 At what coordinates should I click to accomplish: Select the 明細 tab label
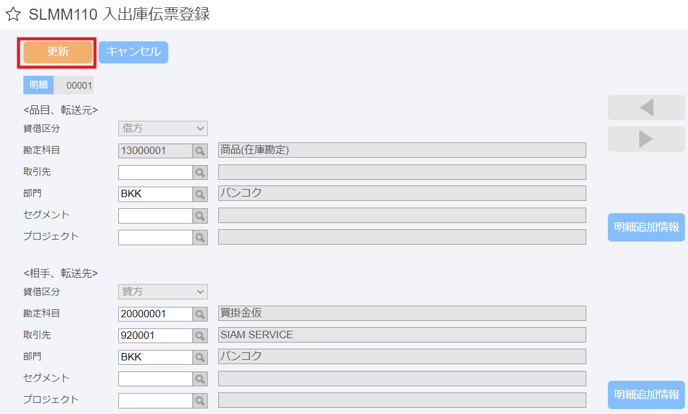click(39, 85)
